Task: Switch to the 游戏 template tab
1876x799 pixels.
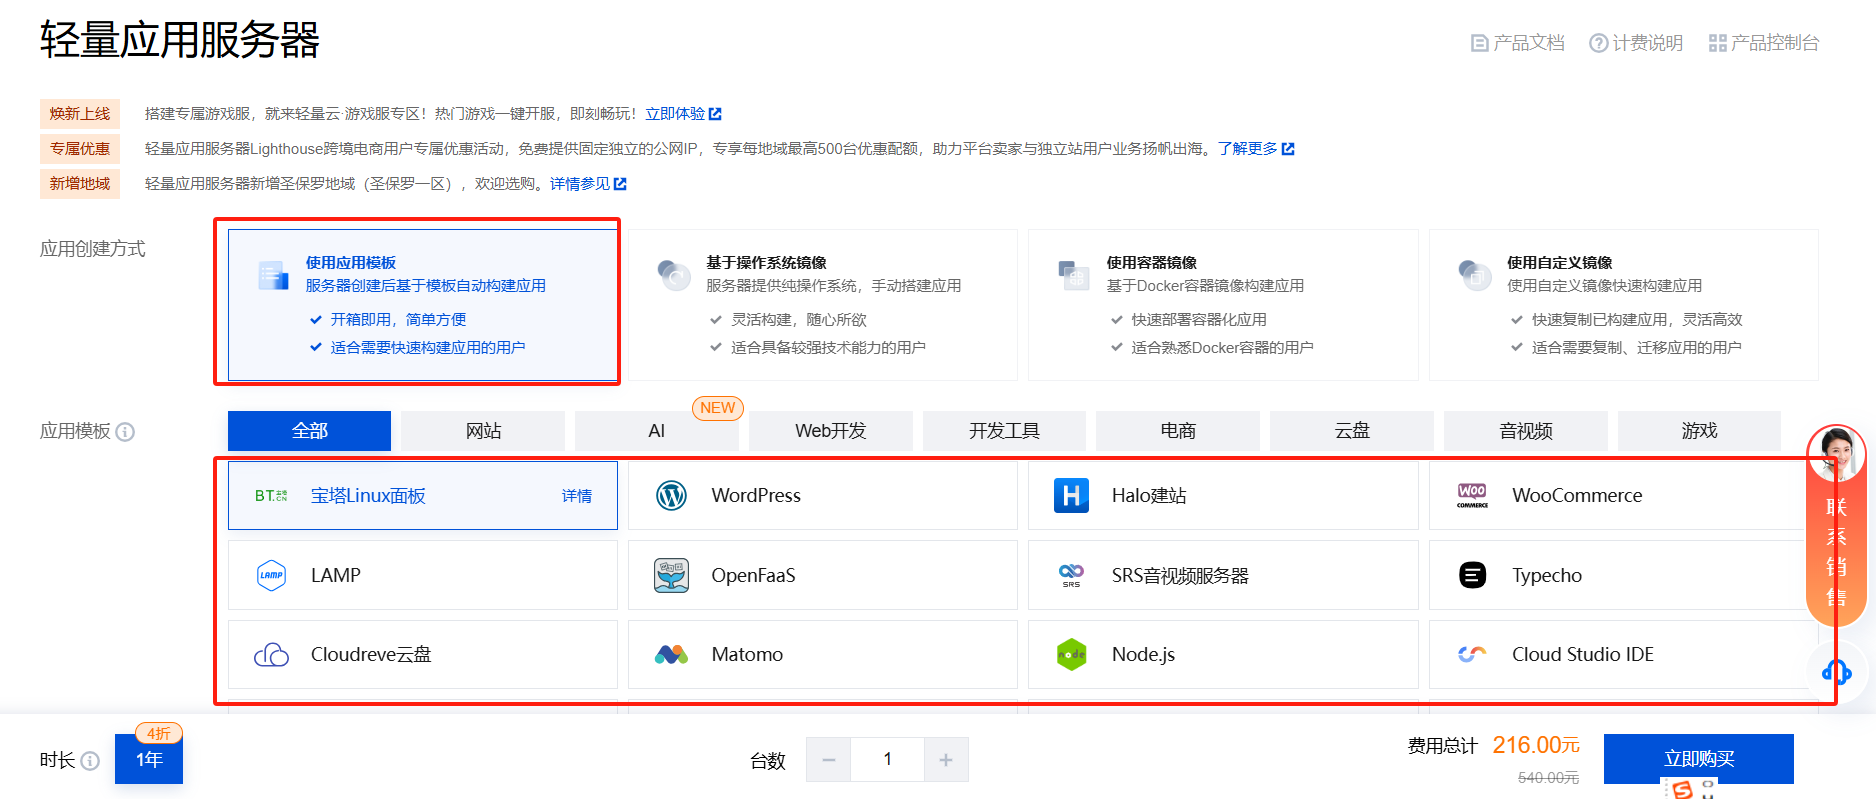Action: [x=1699, y=431]
